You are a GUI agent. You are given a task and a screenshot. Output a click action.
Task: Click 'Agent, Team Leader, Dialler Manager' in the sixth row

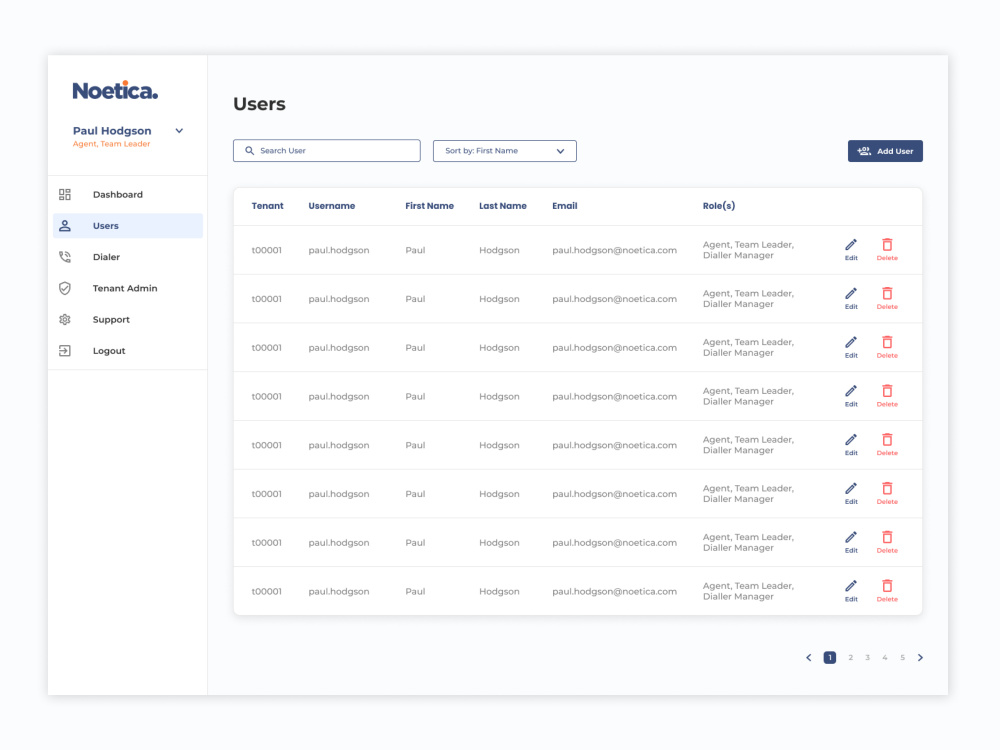pos(748,494)
